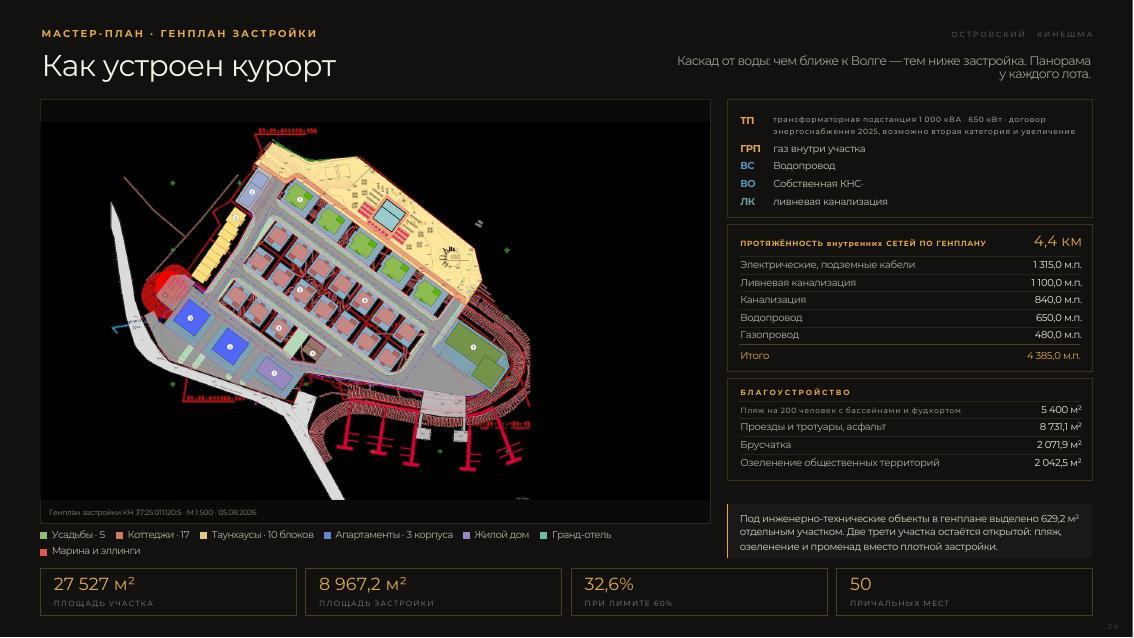Select the "5 400 м²" beach area value
Viewport: 1134px width, 638px height.
point(1061,409)
